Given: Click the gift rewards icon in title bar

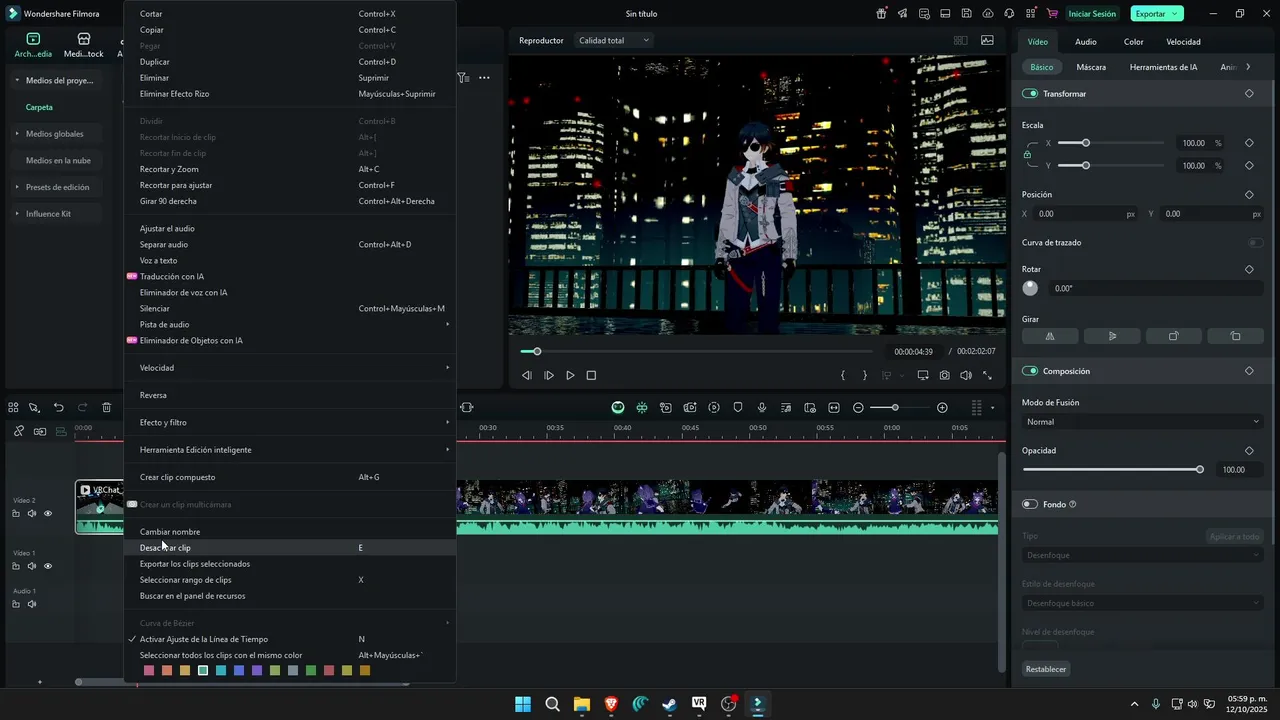Looking at the screenshot, I should tap(881, 14).
